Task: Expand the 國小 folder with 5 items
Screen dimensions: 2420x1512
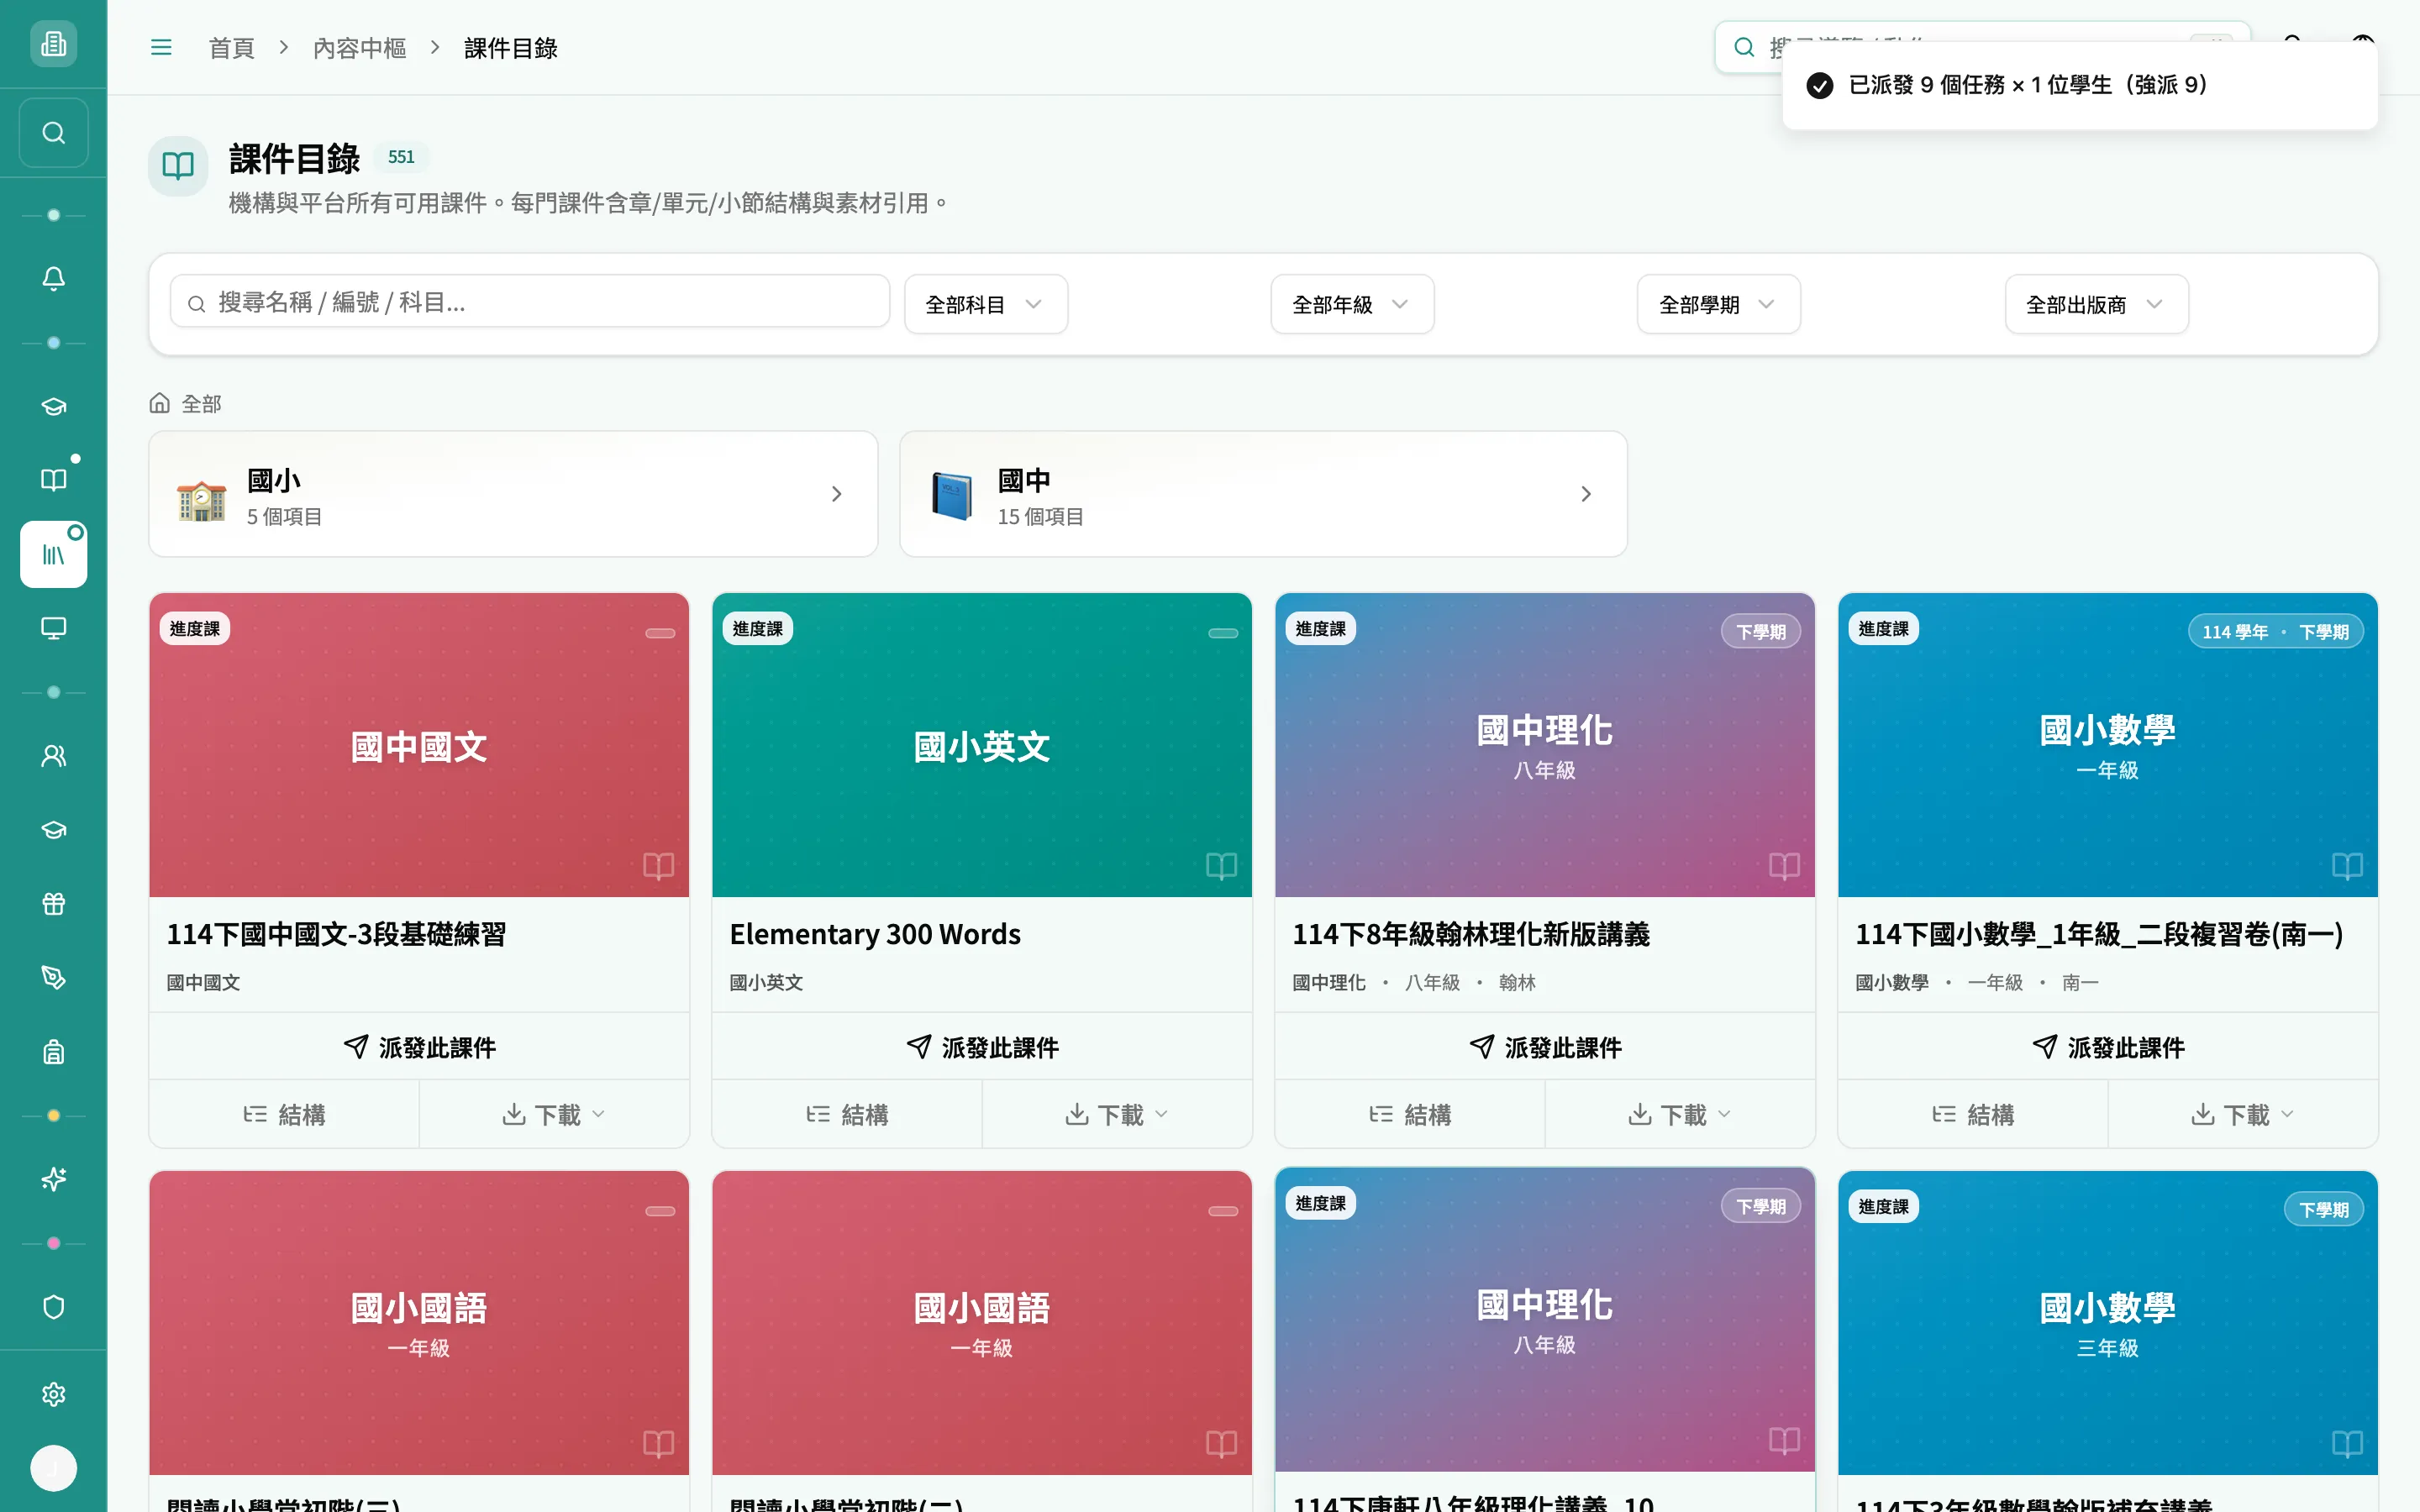Action: 513,494
